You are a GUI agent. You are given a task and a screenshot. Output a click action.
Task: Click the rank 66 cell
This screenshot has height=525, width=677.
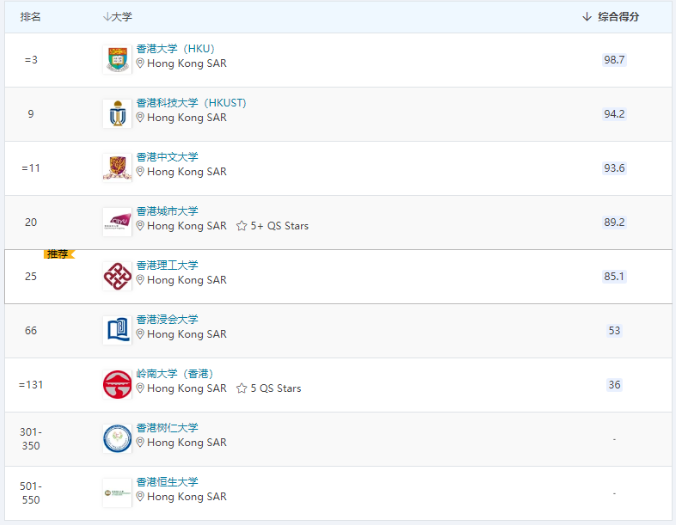pos(31,330)
